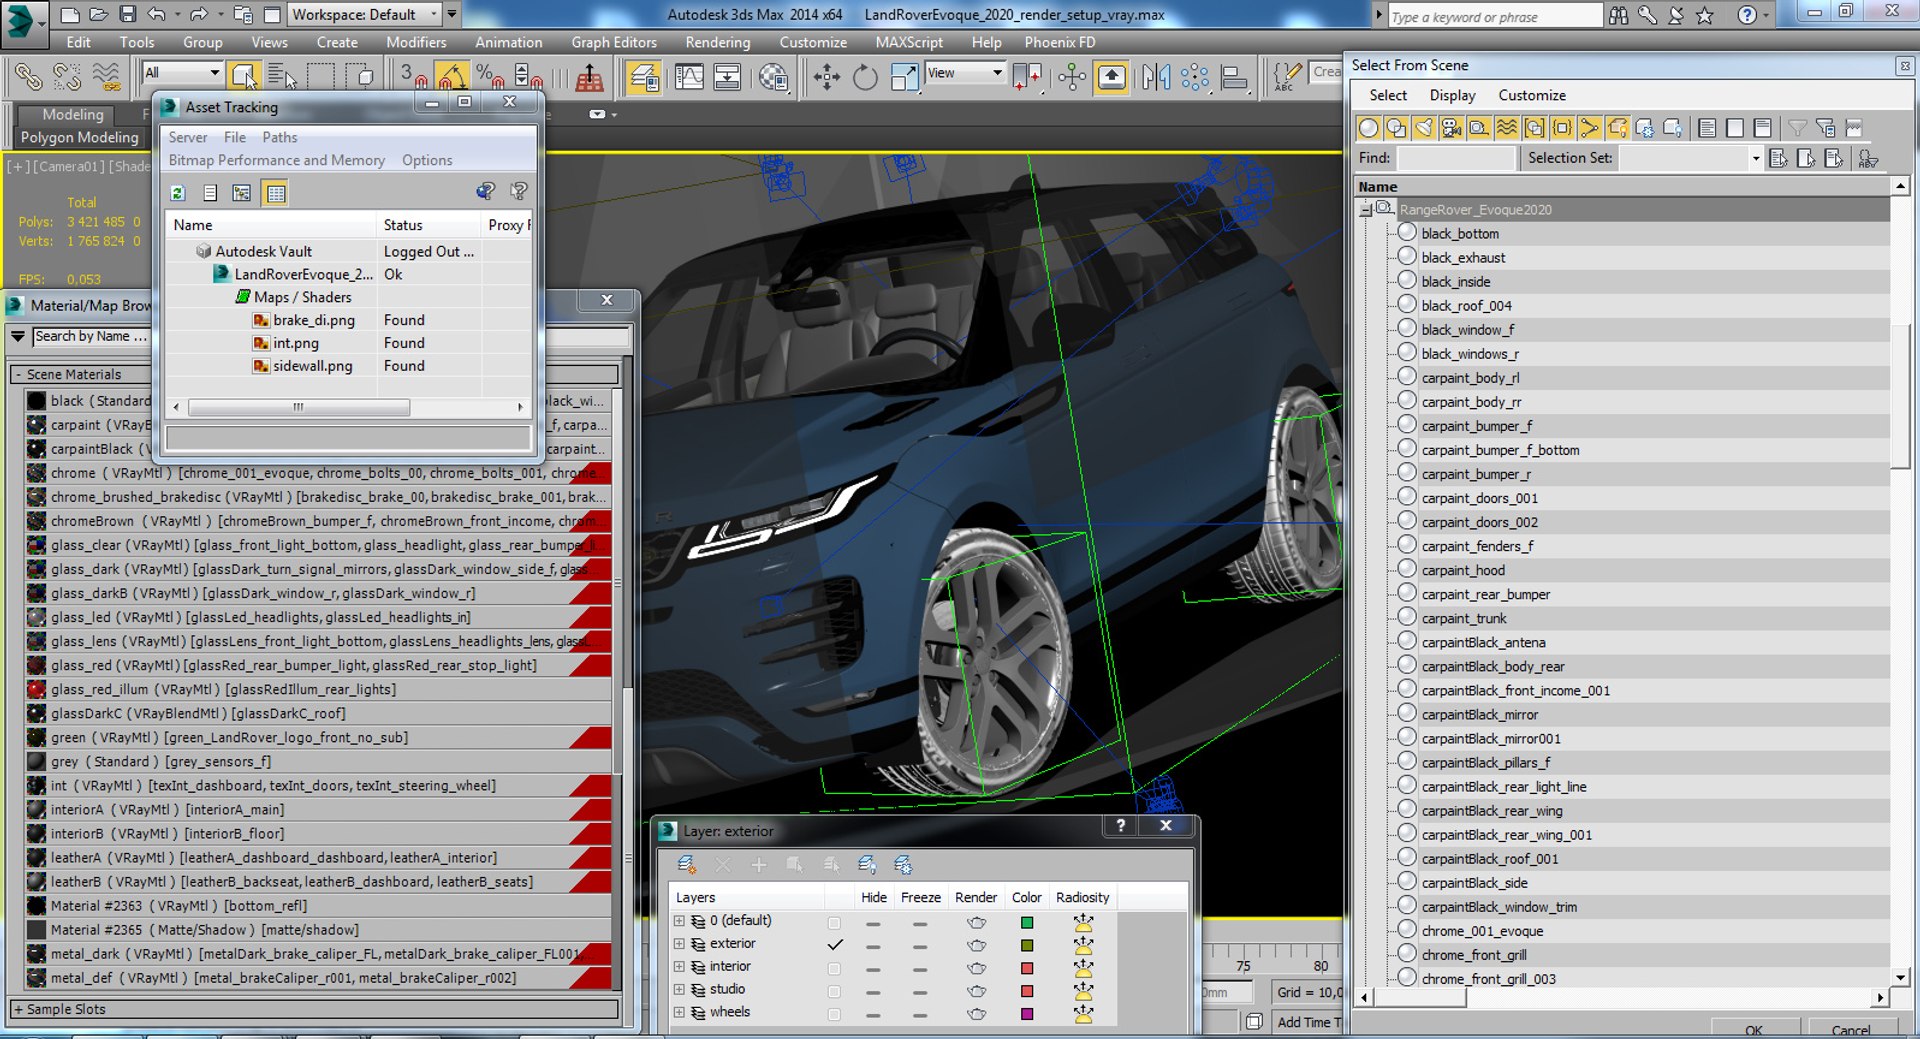This screenshot has height=1039, width=1920.
Task: Check current-layer box for wheels layer
Action: point(834,1014)
